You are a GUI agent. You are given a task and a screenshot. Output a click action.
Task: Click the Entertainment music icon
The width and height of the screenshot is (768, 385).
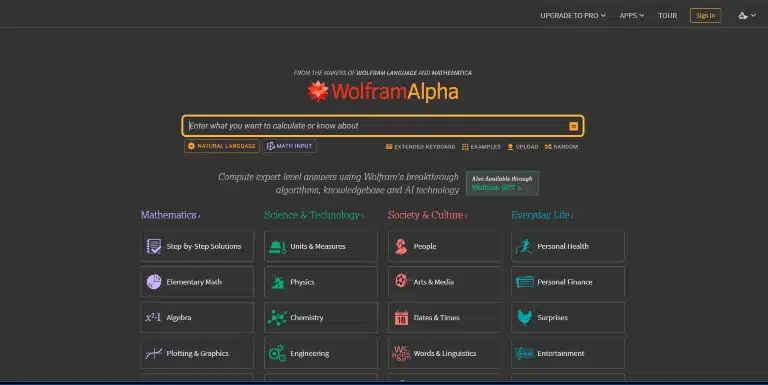pos(524,353)
